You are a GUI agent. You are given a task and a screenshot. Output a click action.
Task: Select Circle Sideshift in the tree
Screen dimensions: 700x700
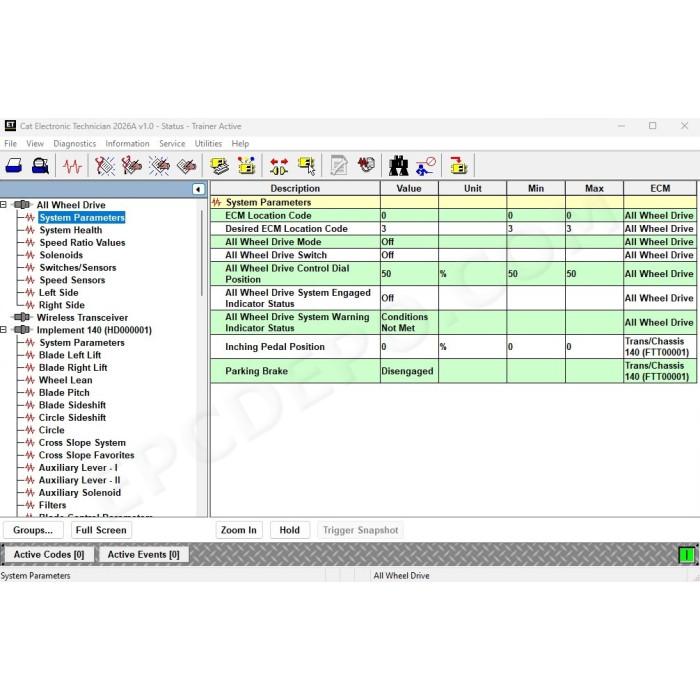(x=72, y=417)
